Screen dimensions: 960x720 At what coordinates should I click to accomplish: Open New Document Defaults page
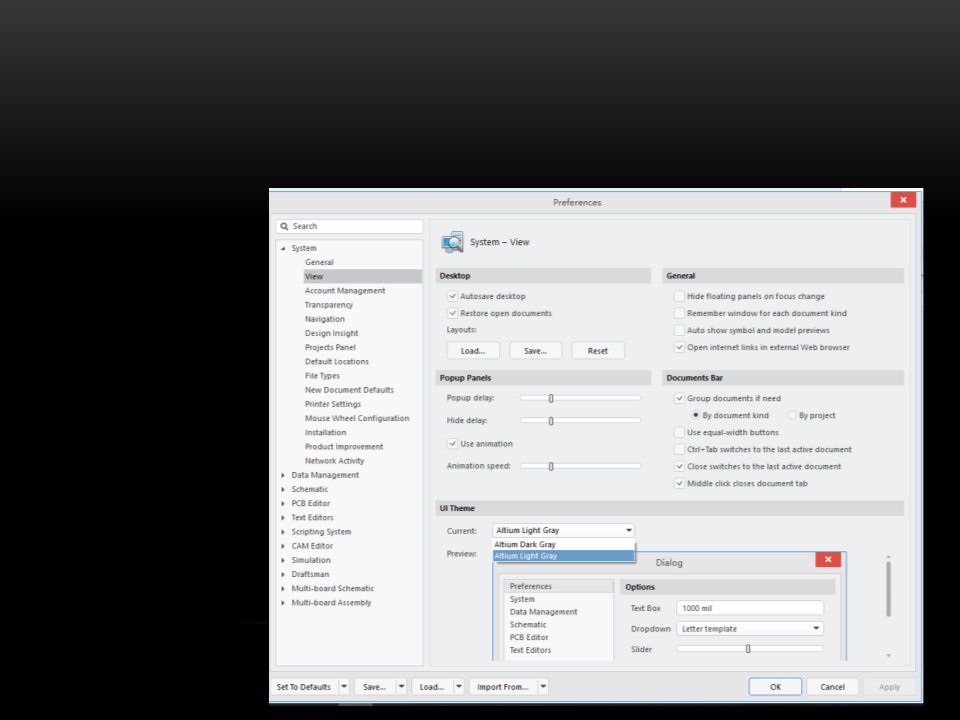point(349,390)
